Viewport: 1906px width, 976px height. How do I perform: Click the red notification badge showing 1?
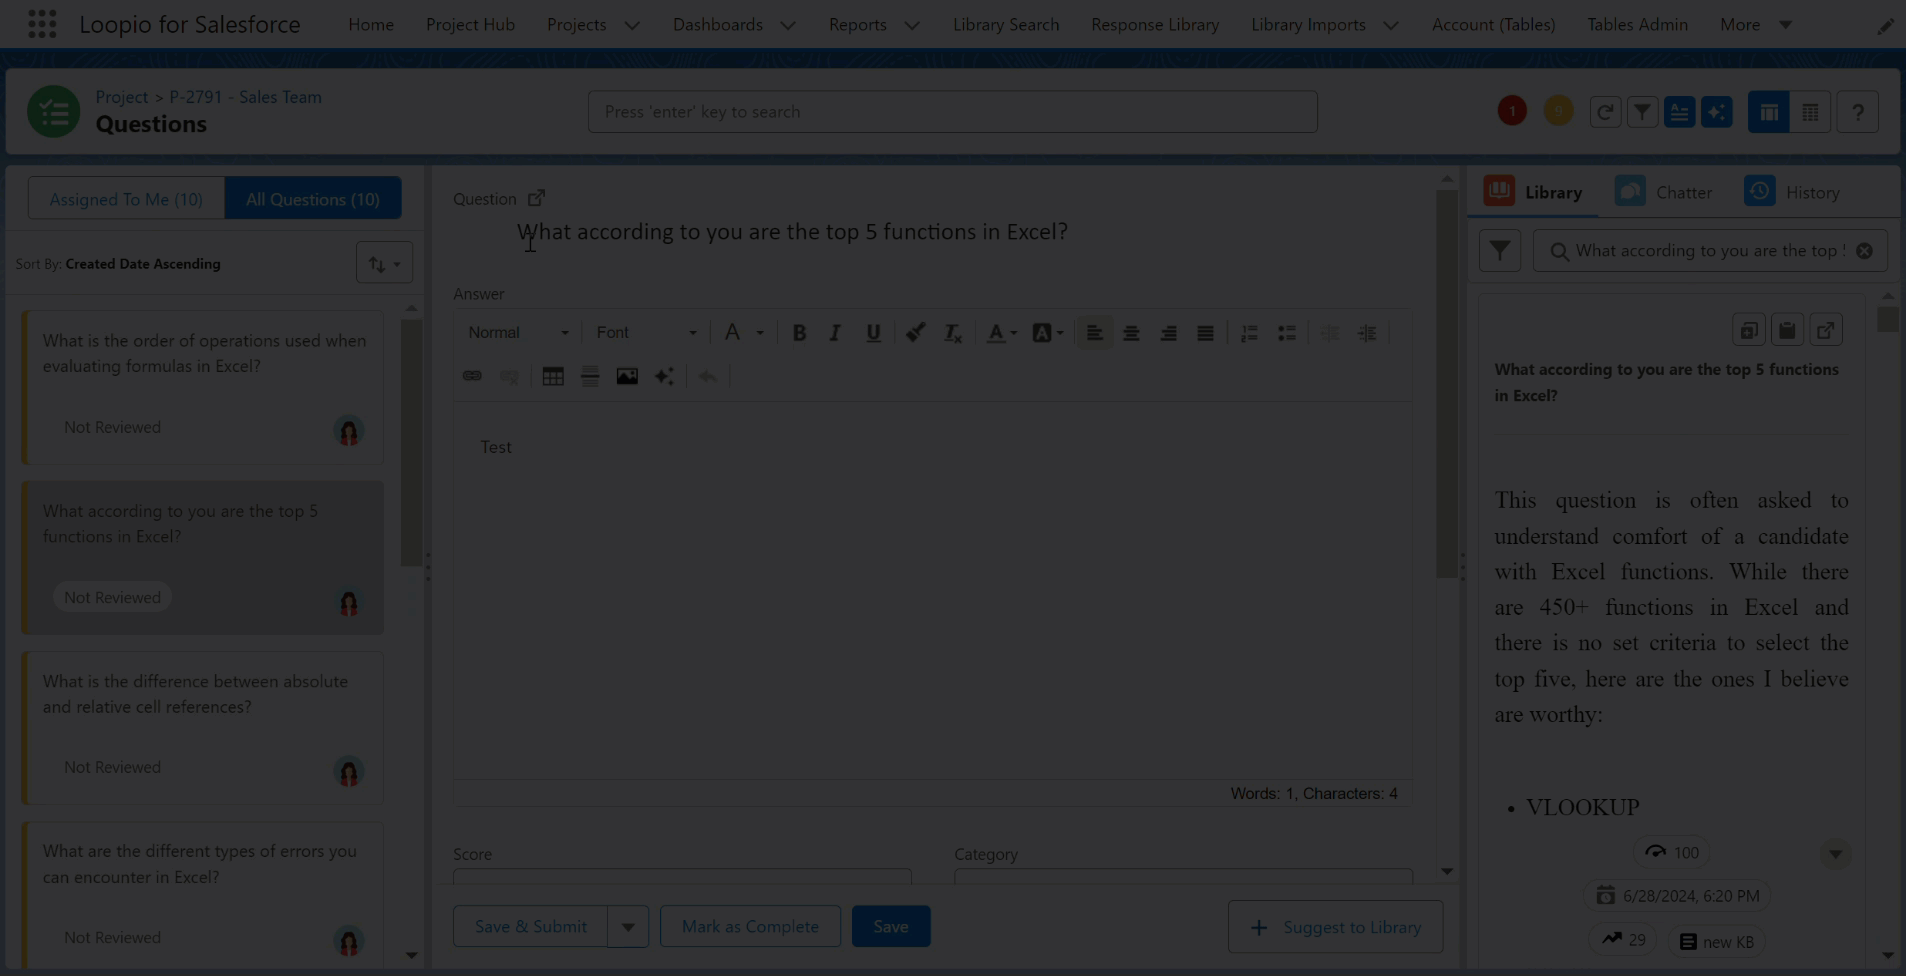point(1512,111)
